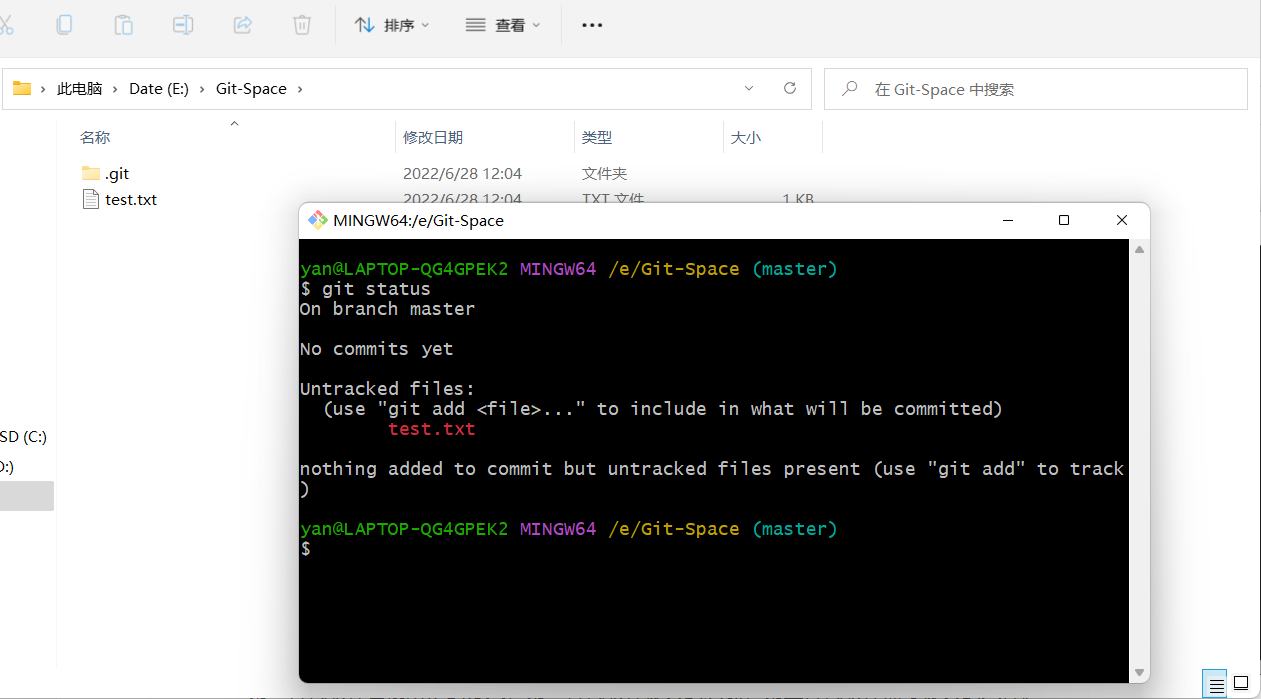1261x699 pixels.
Task: Open the 排序 sorting dropdown
Action: (391, 25)
